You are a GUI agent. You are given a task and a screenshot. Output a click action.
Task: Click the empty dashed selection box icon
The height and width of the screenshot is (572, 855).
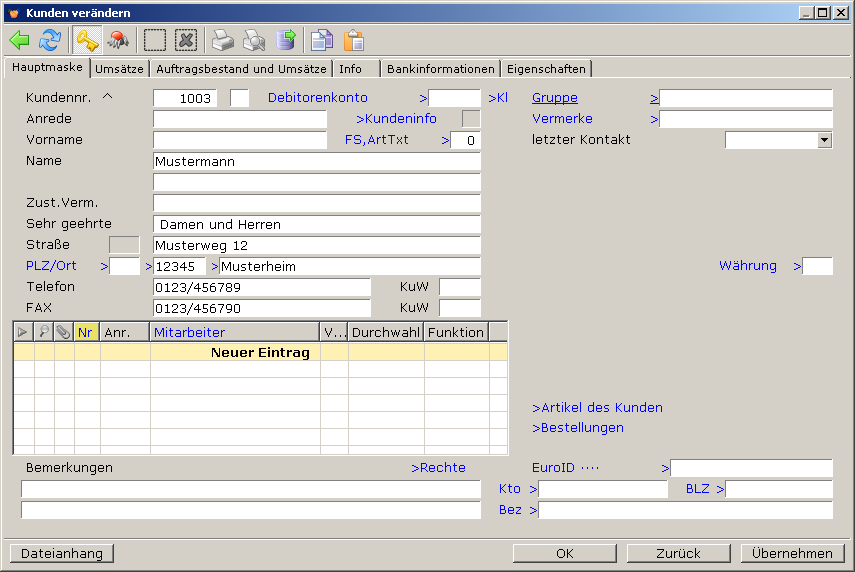pyautogui.click(x=155, y=40)
